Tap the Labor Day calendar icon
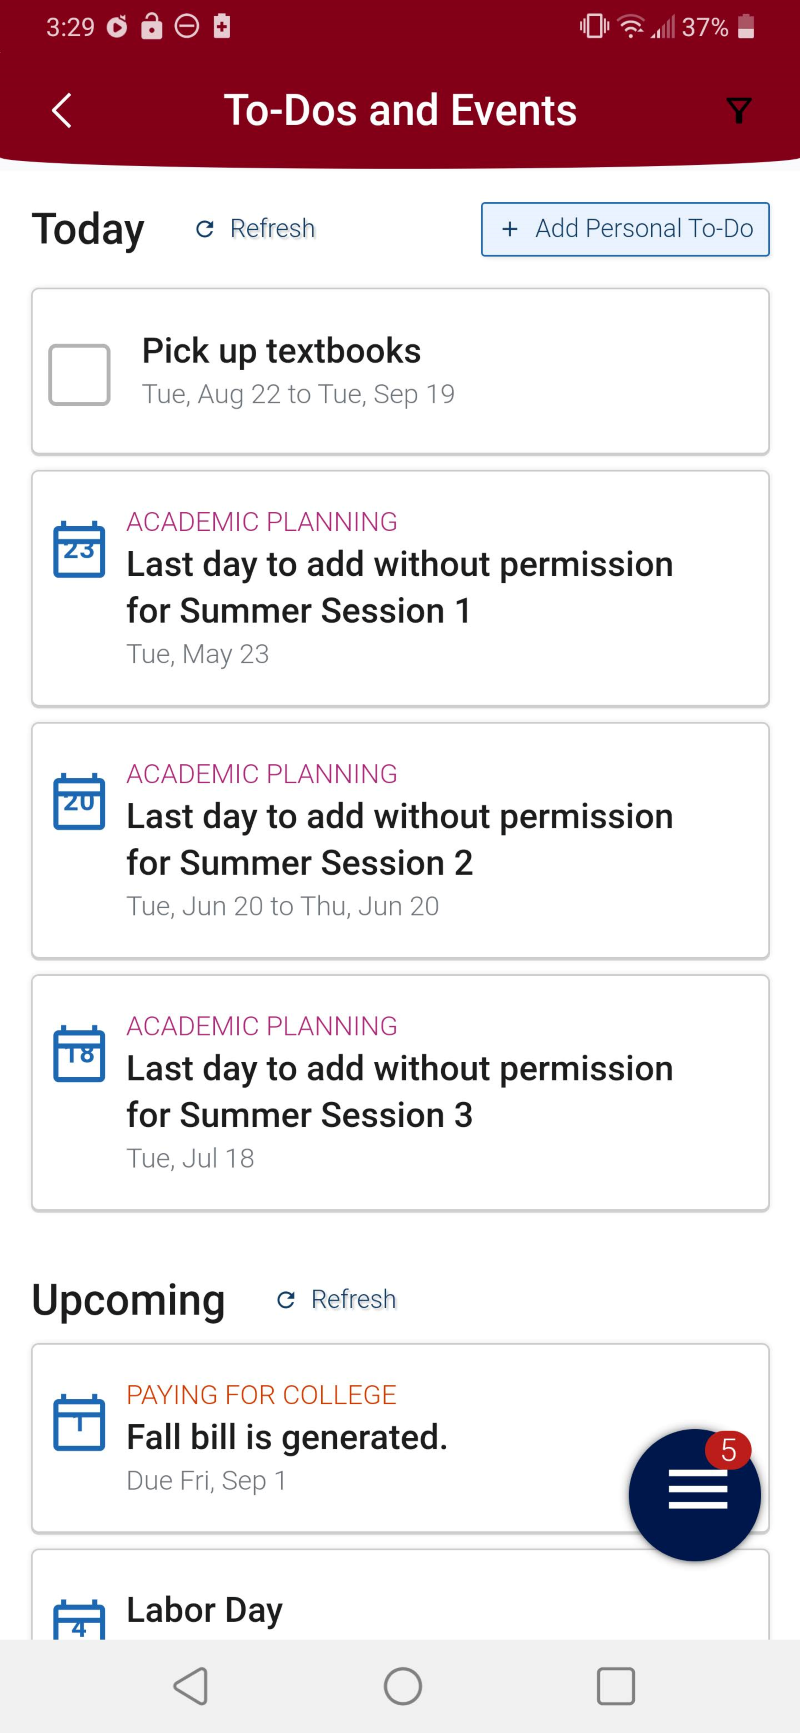The image size is (800, 1733). (x=79, y=1618)
